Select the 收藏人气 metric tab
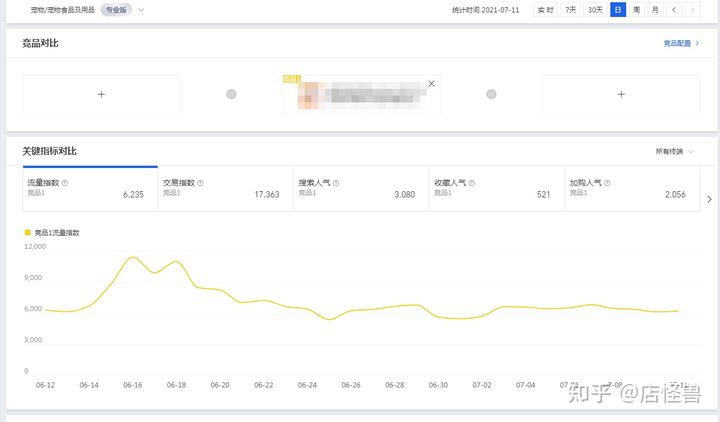Screen dimensions: 720x422 tap(497, 189)
